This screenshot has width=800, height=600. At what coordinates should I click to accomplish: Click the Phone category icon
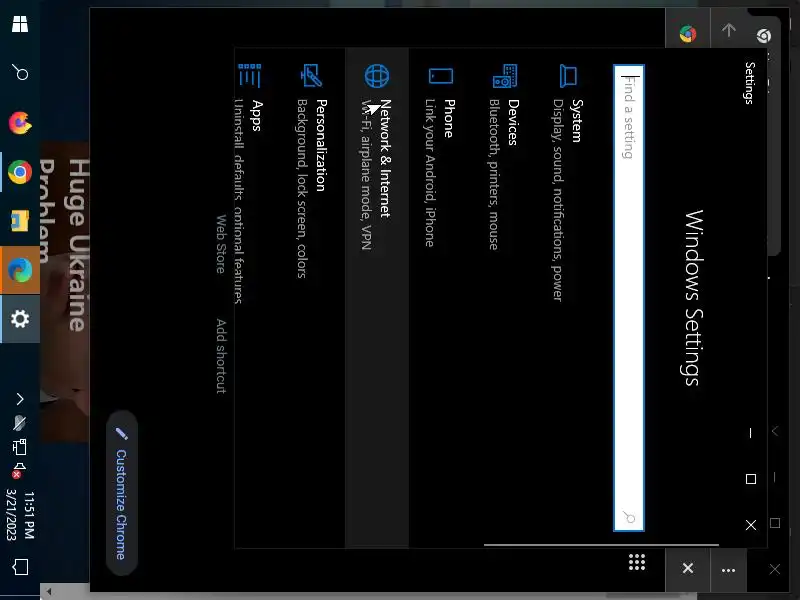click(x=441, y=76)
